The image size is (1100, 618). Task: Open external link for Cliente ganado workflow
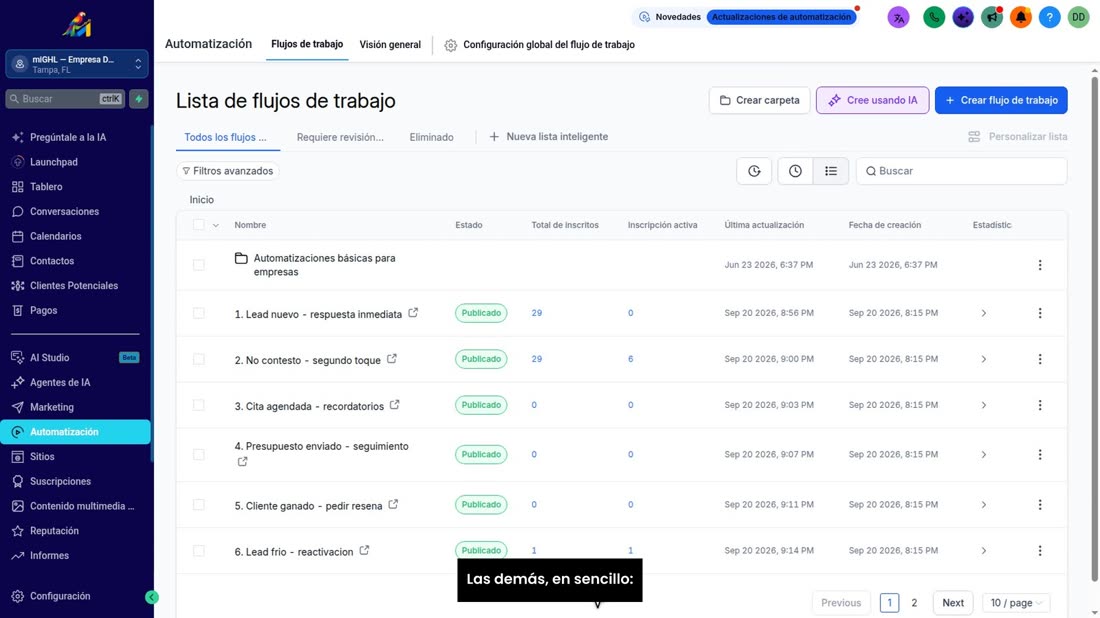coord(393,504)
